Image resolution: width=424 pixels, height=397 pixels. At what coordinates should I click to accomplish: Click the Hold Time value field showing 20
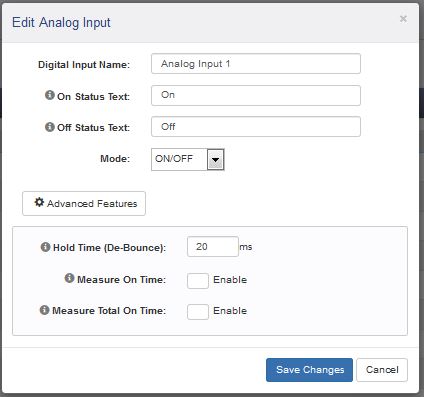(x=213, y=247)
